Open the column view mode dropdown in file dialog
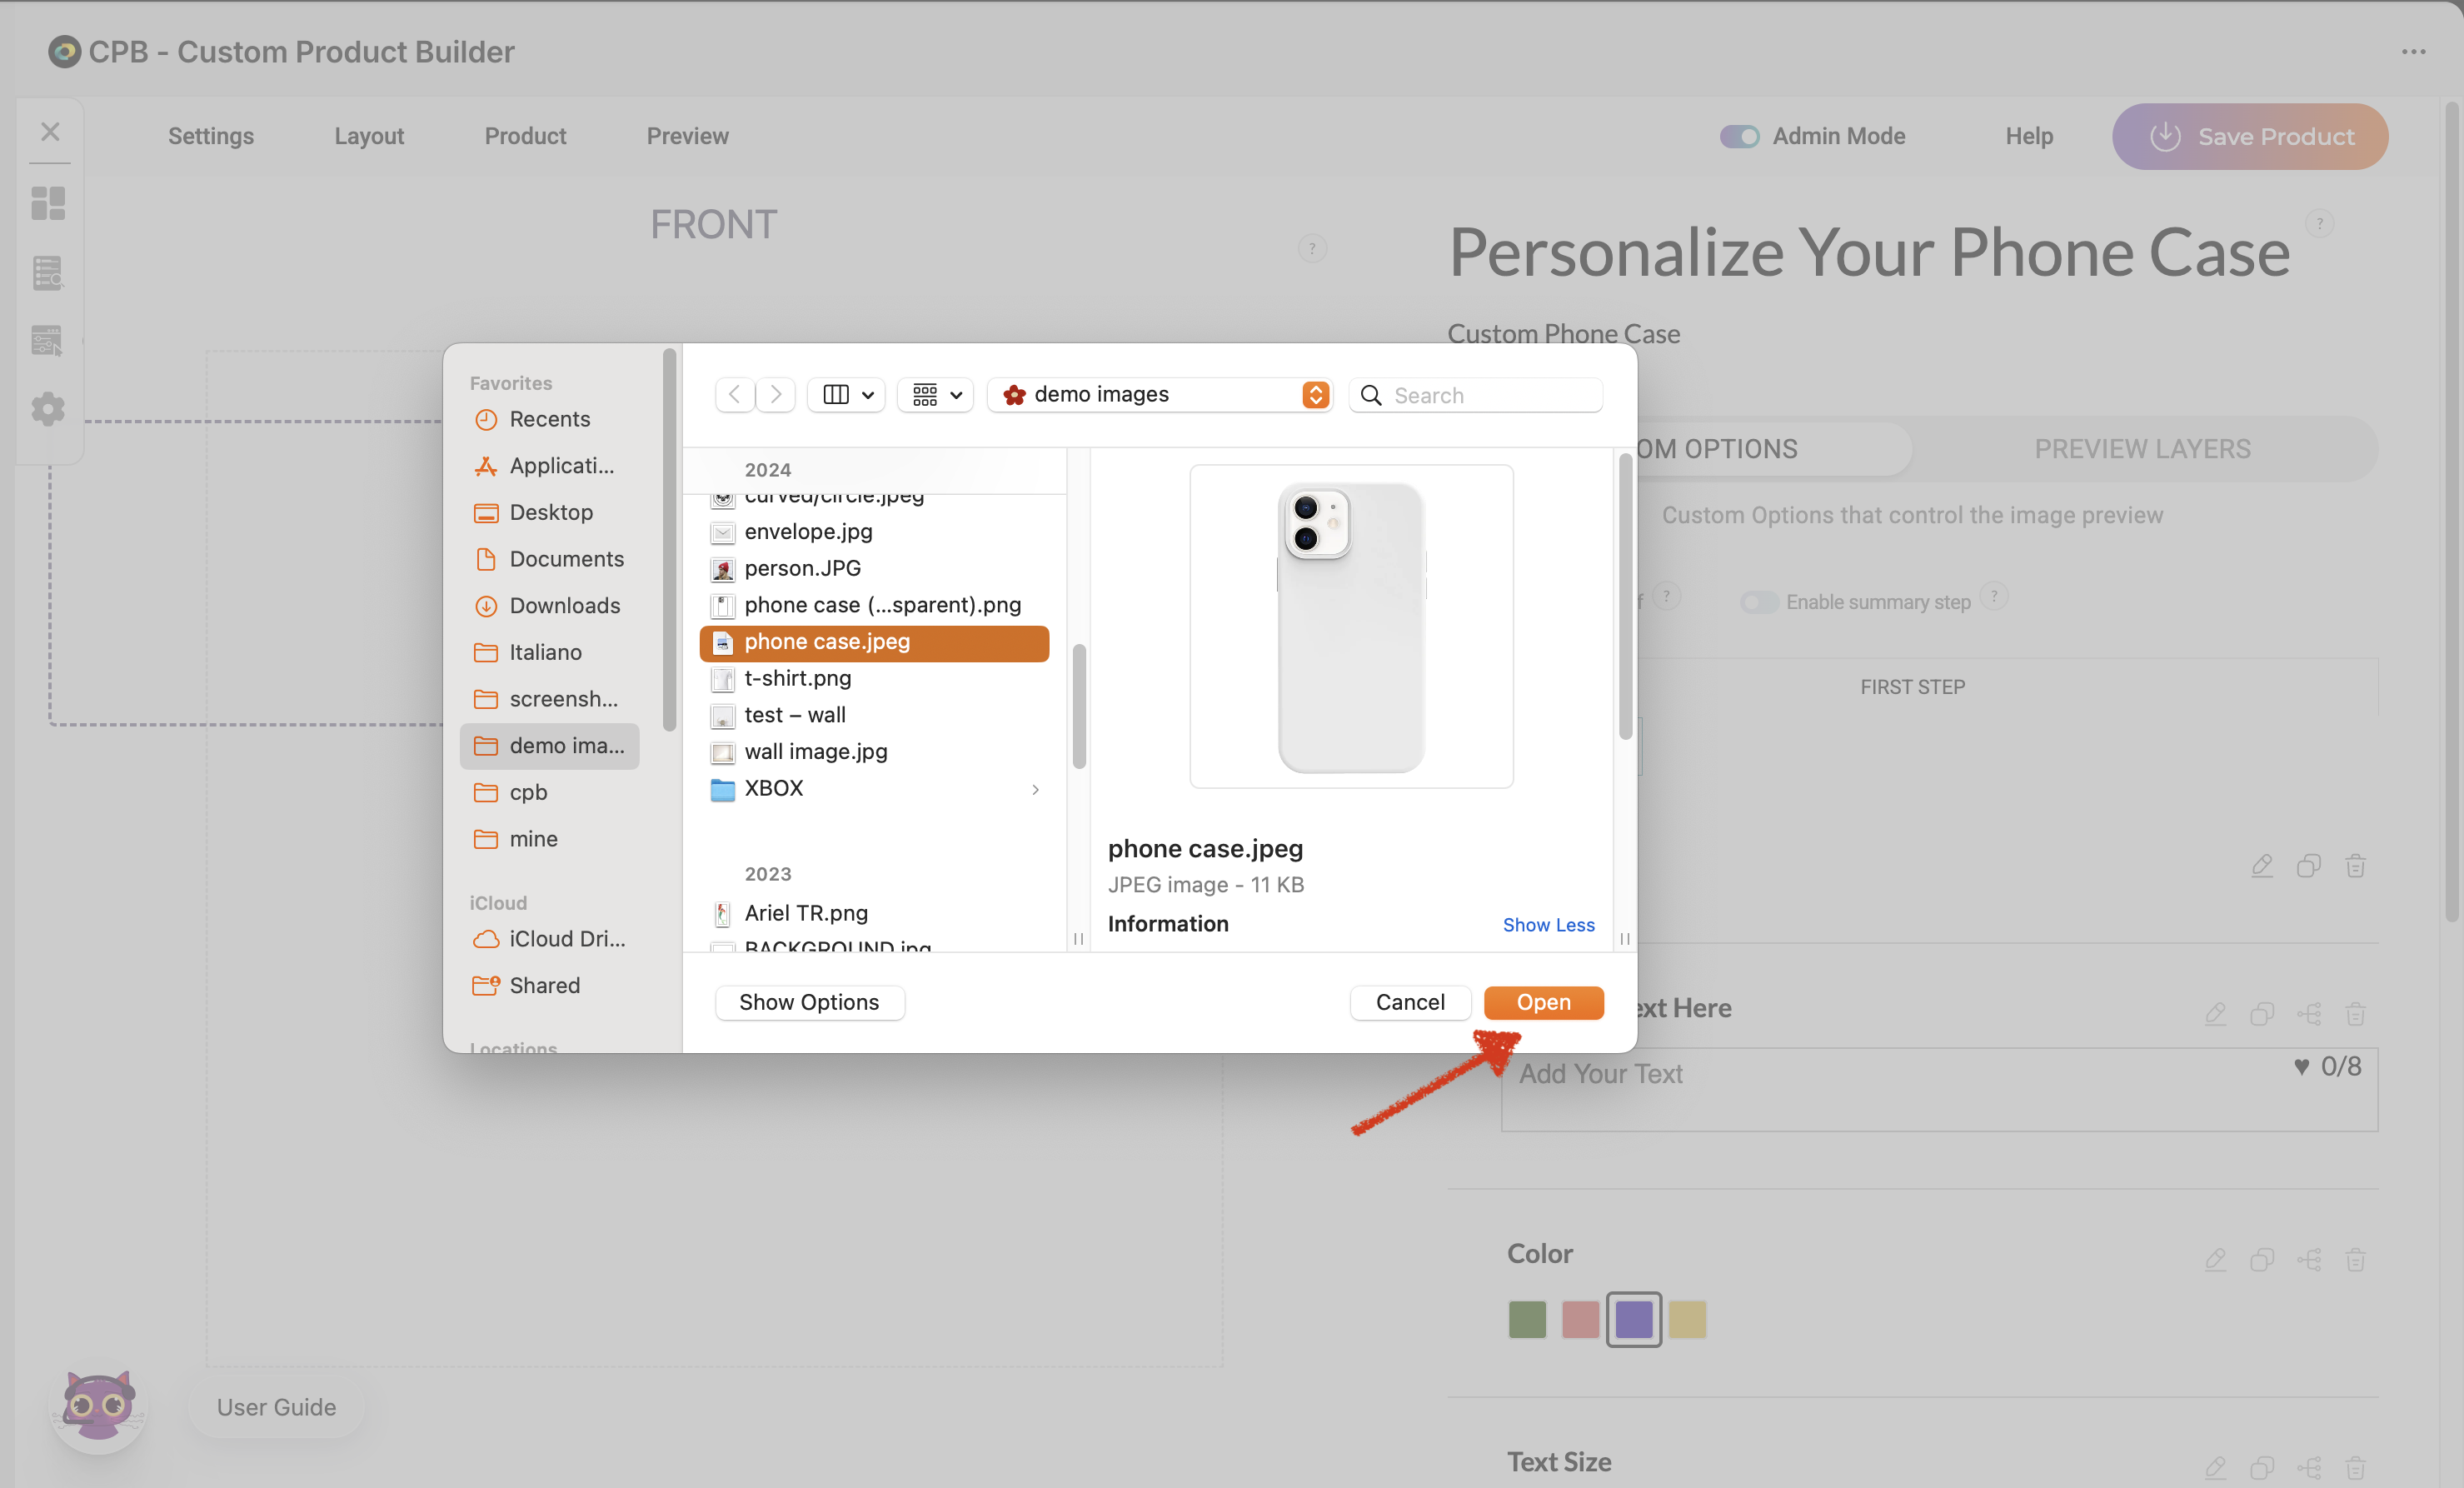Viewport: 2464px width, 1488px height. pos(846,394)
